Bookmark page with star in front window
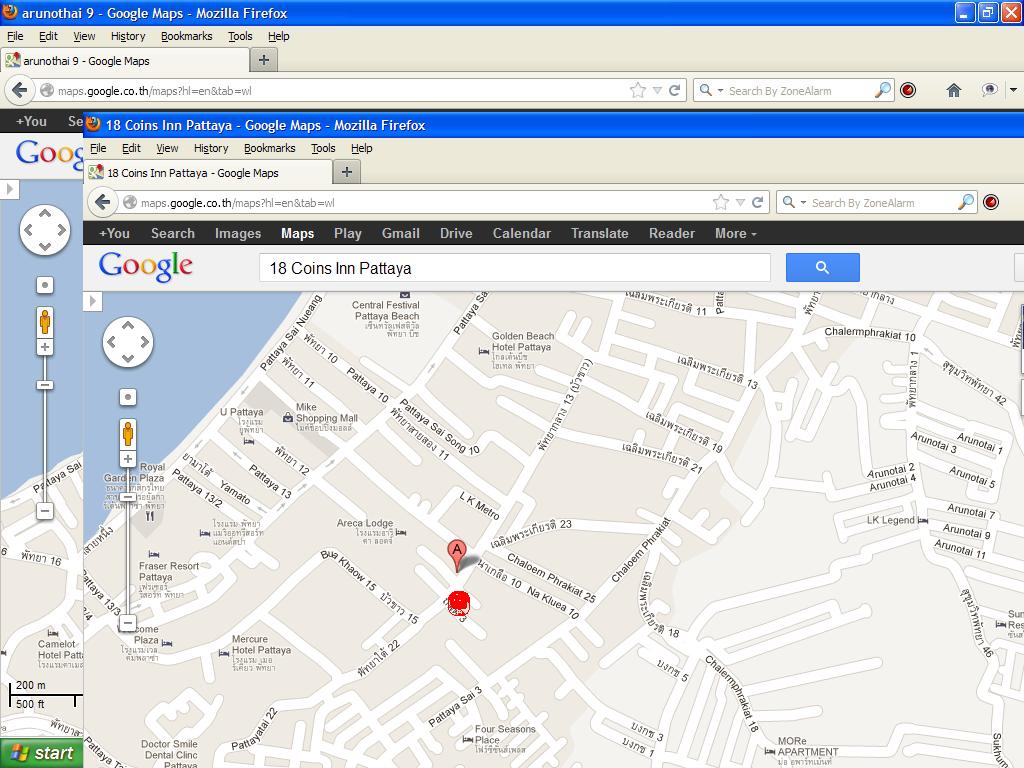 click(721, 202)
